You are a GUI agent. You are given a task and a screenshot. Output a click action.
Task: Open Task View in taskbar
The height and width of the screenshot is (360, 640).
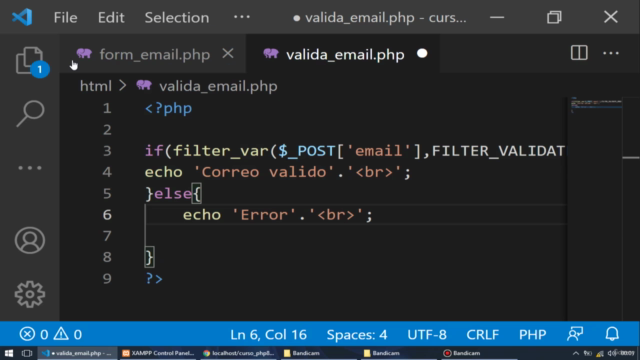pyautogui.click(x=27, y=353)
